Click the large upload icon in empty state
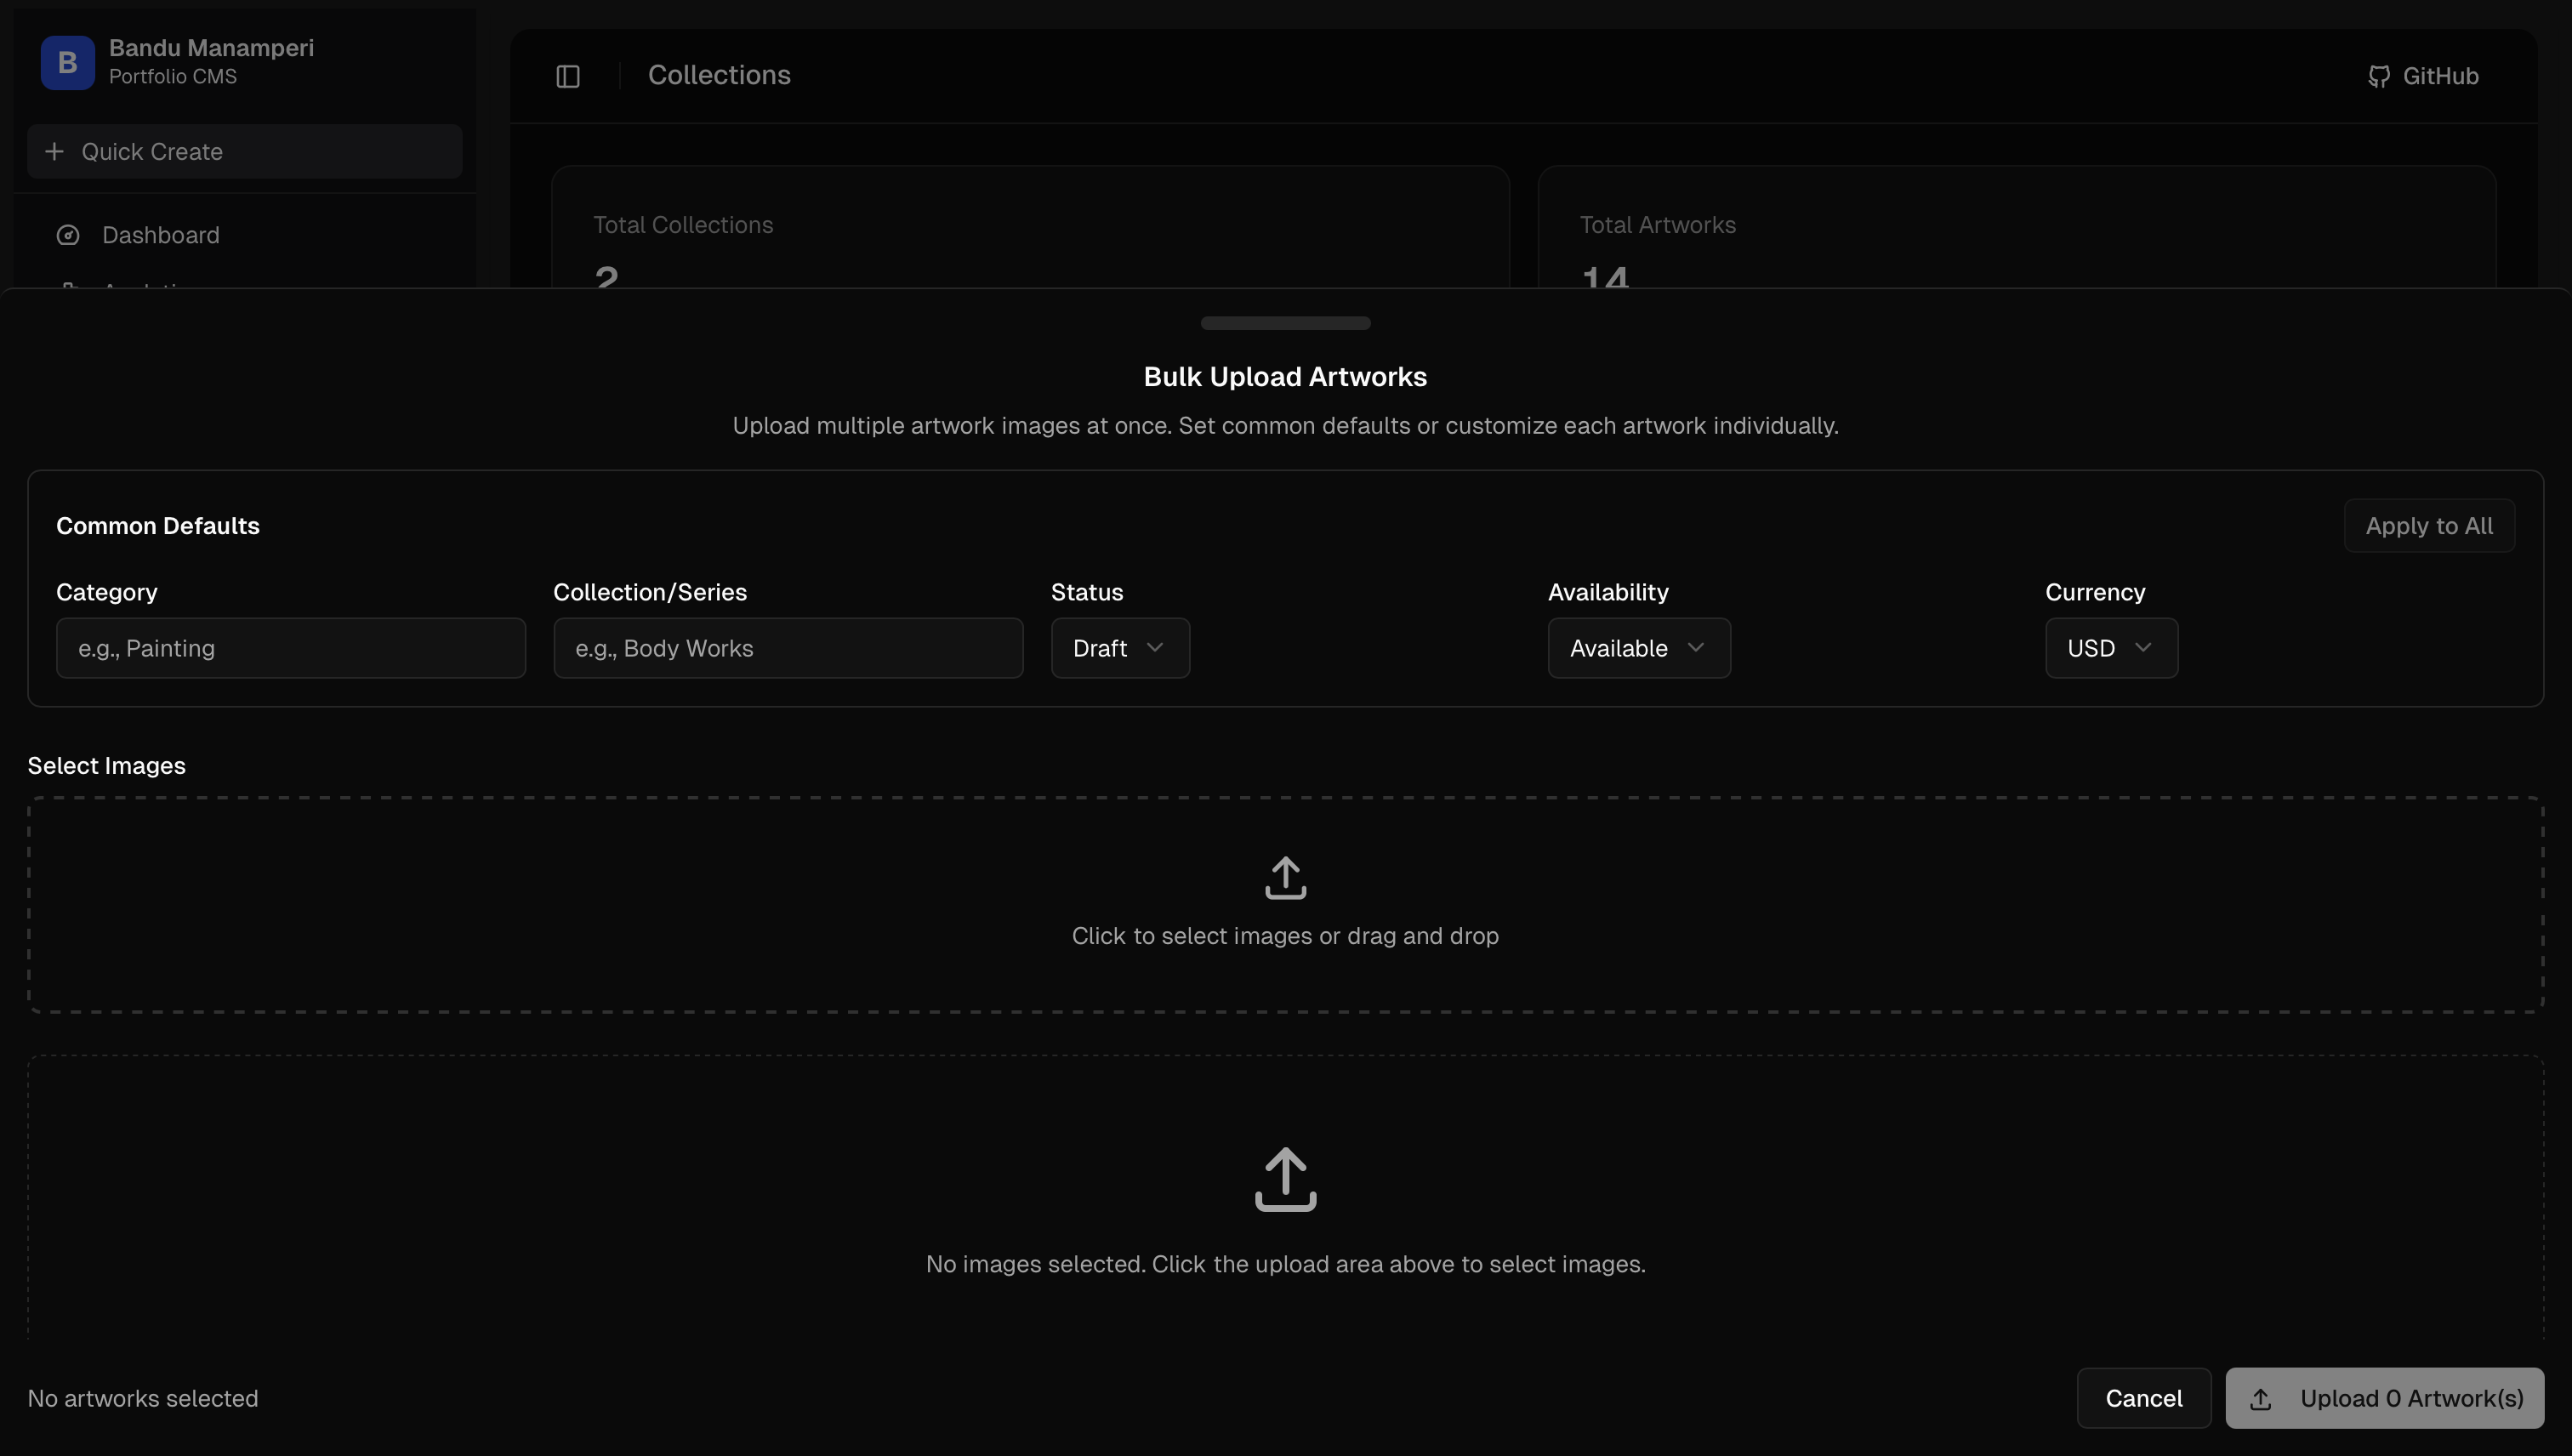Viewport: 2572px width, 1456px height. click(x=1285, y=1179)
